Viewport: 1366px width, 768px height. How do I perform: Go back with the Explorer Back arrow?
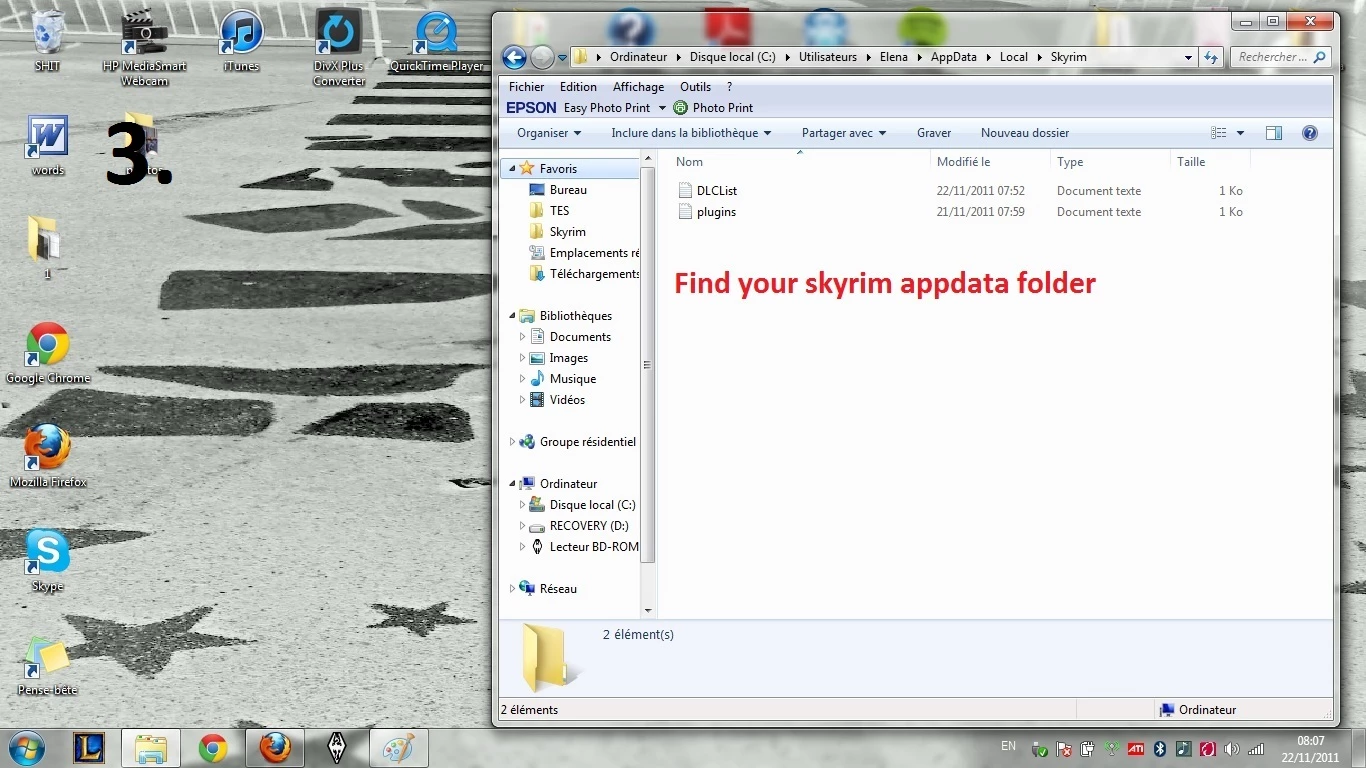(514, 57)
